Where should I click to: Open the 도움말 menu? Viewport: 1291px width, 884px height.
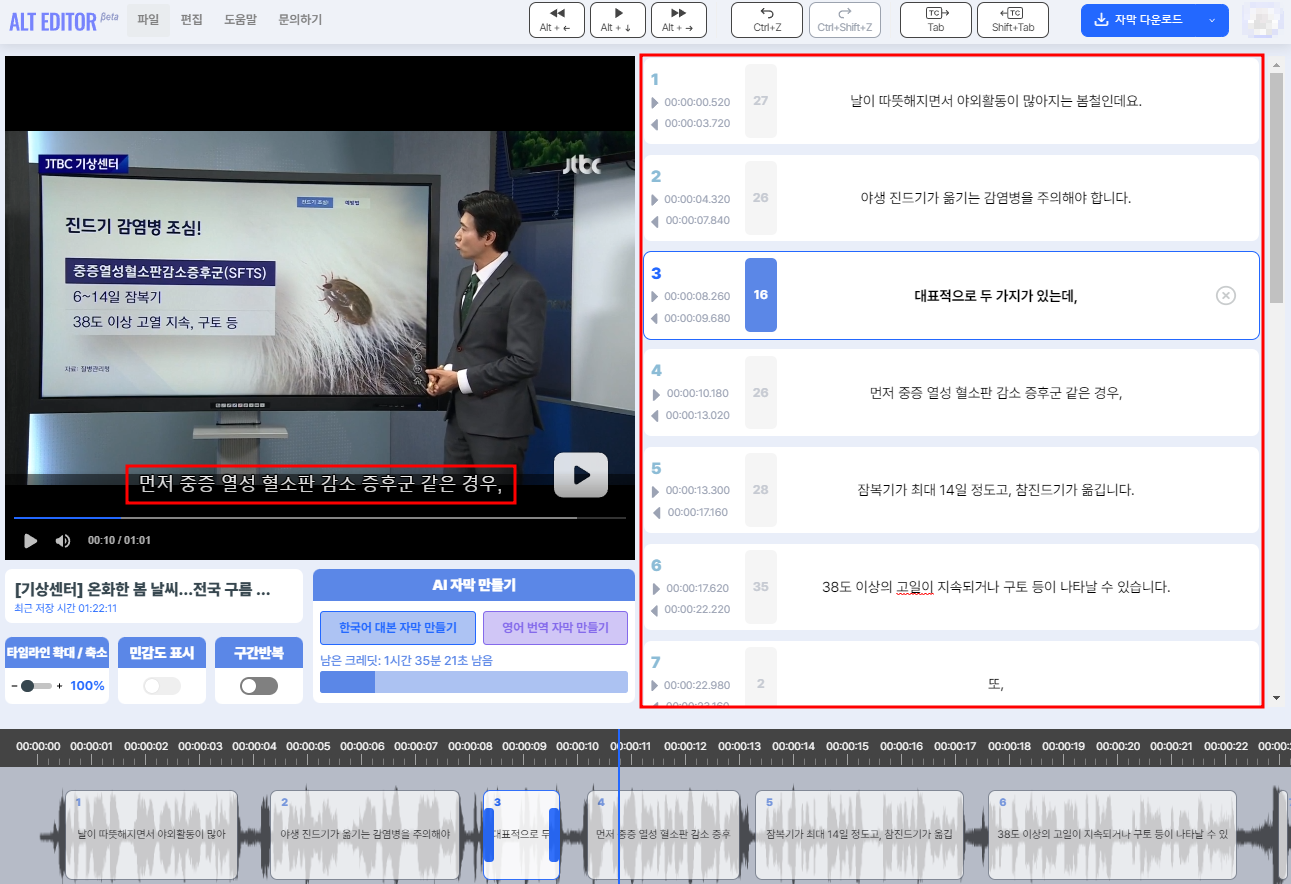point(240,20)
